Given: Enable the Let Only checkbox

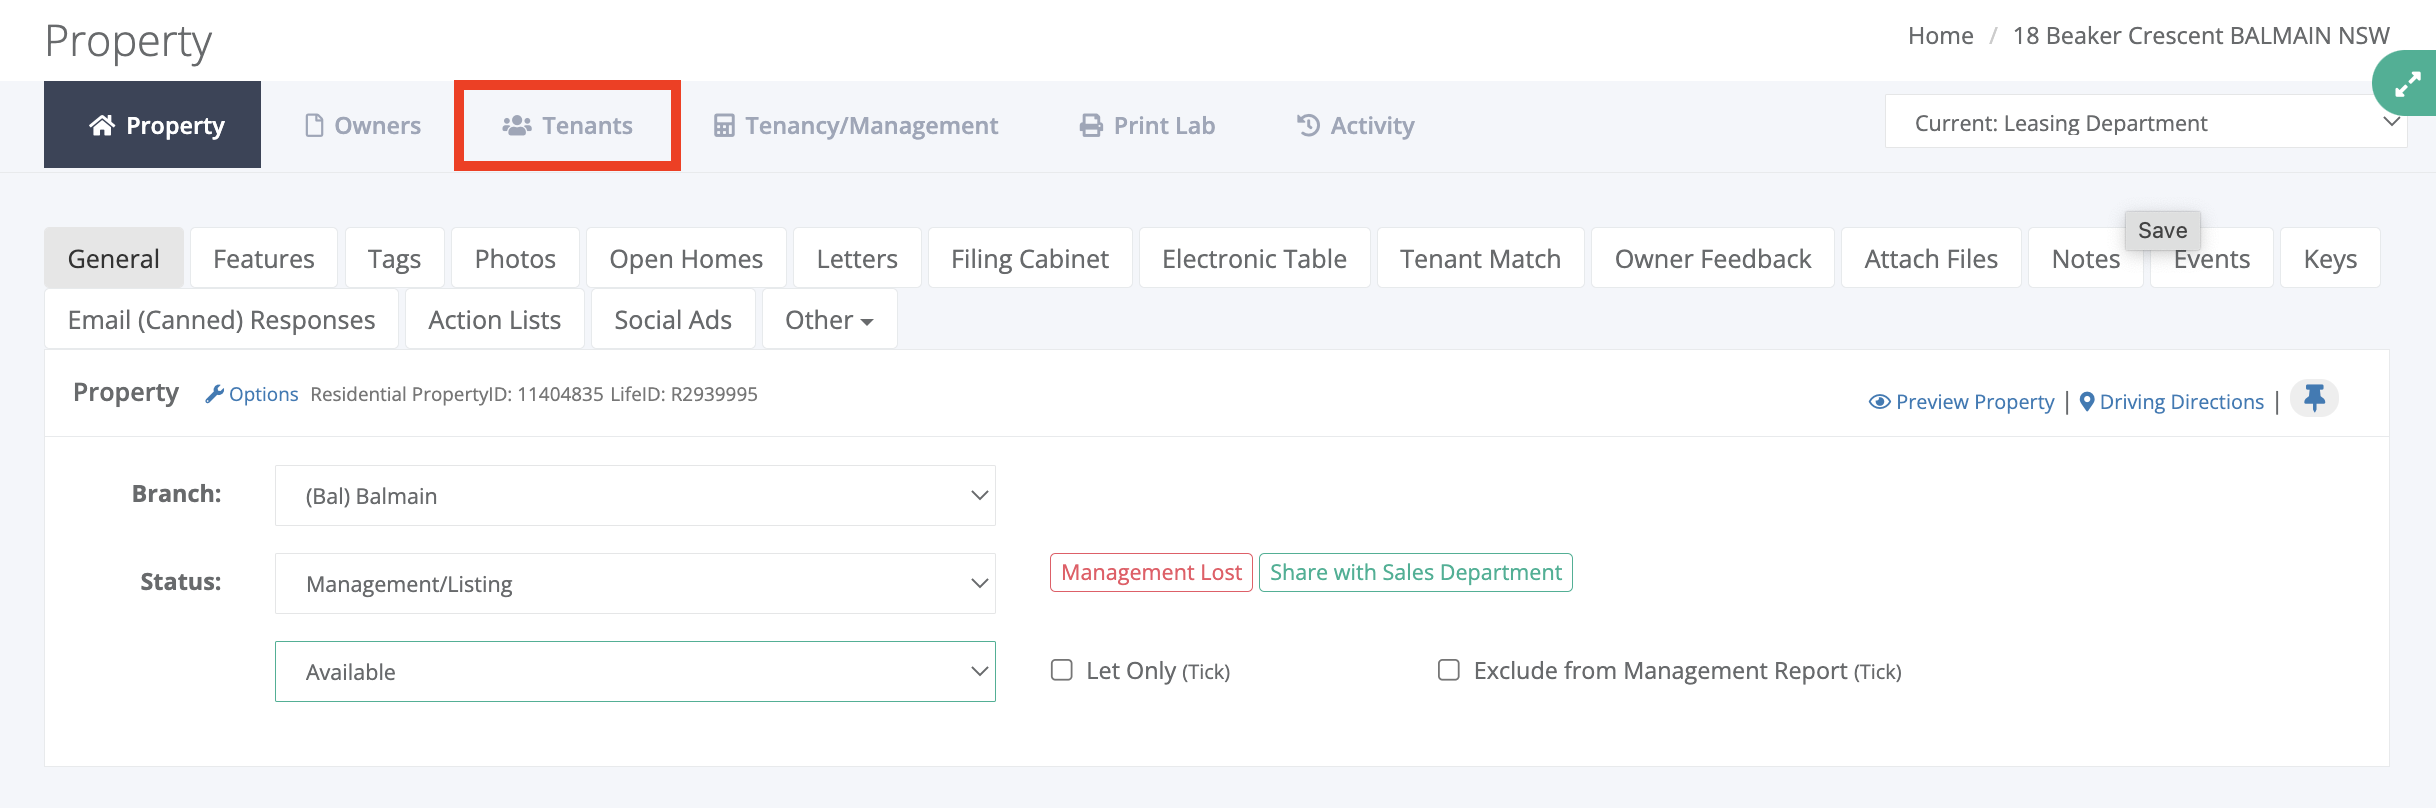Looking at the screenshot, I should 1061,670.
